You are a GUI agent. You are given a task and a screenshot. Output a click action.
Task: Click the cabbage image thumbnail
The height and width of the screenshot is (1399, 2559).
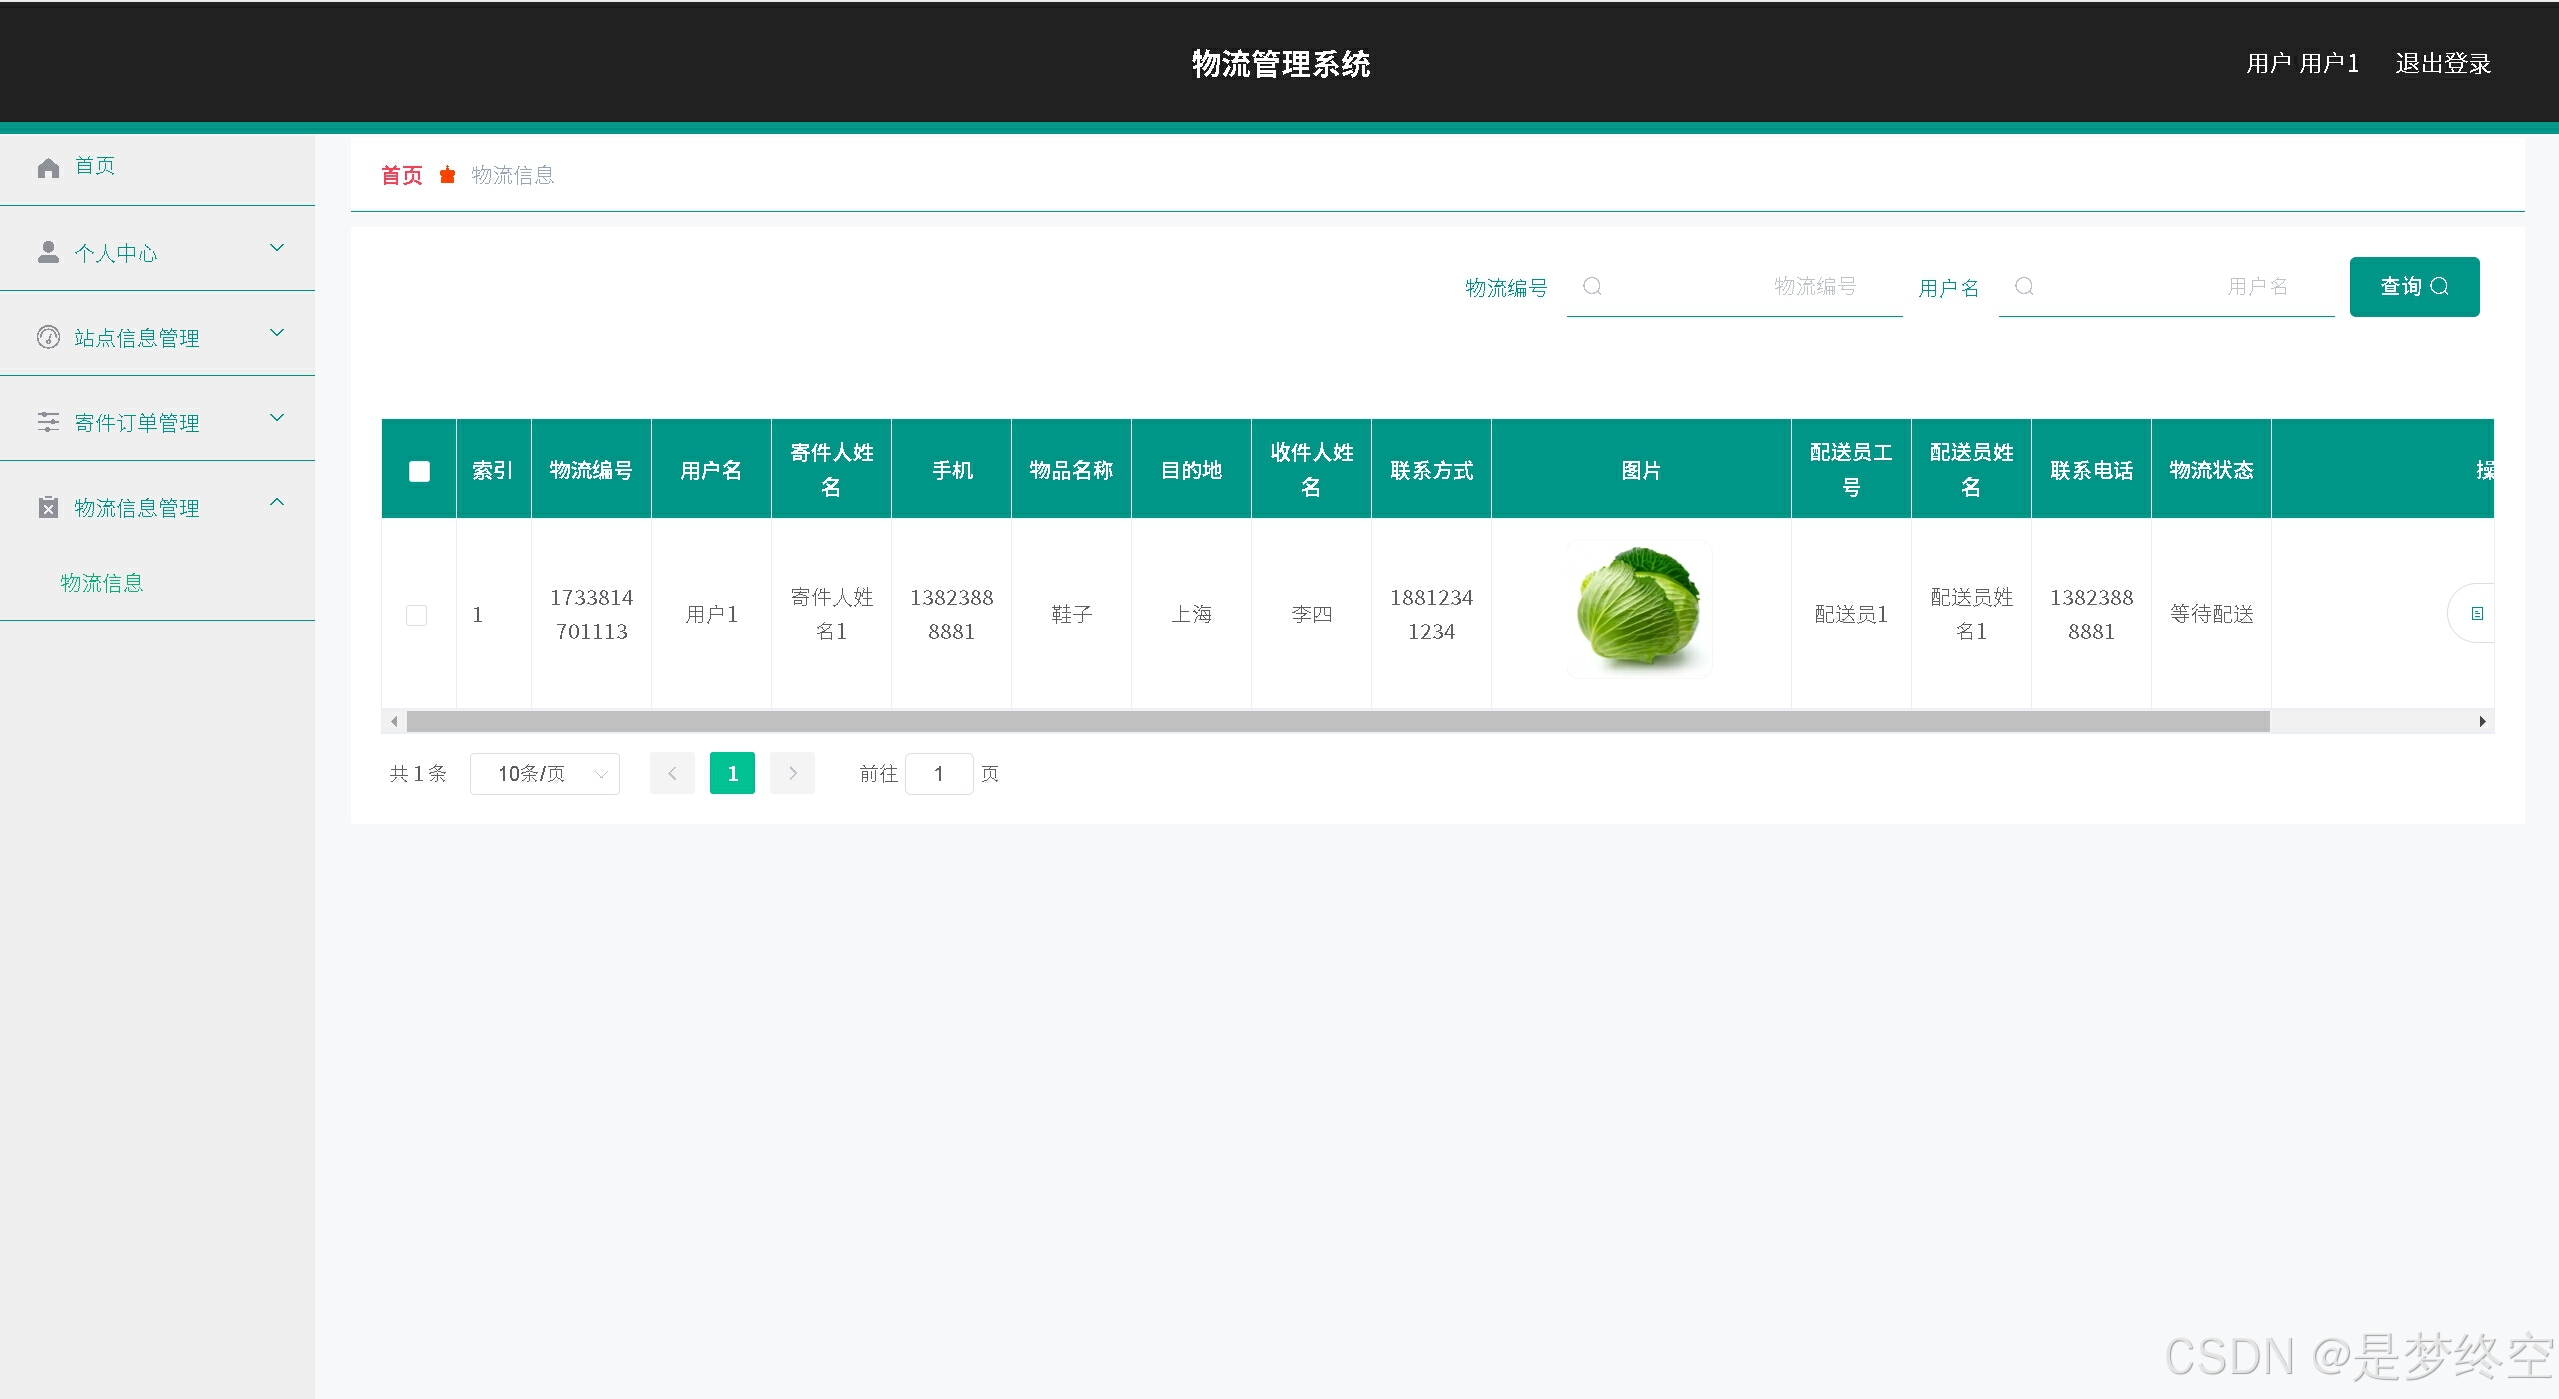(x=1639, y=609)
